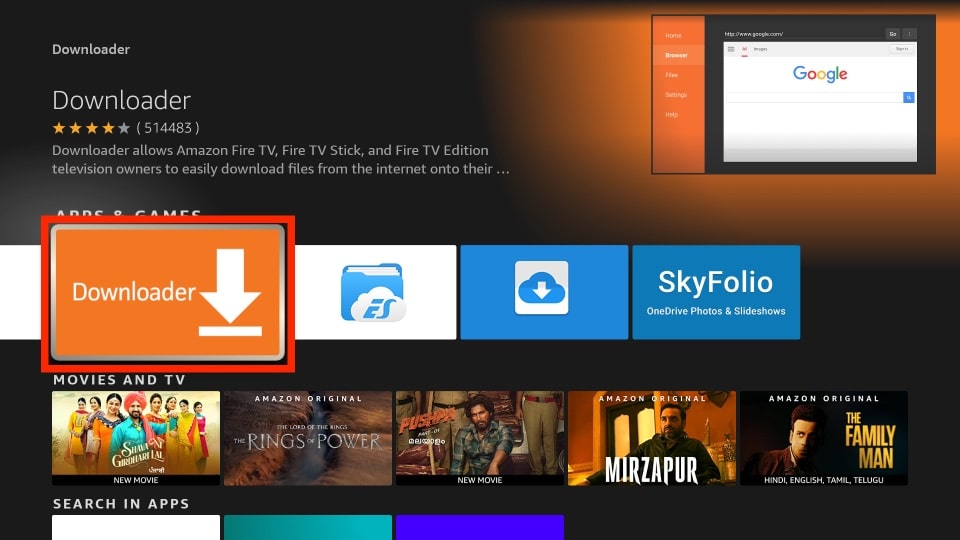Select the teal tile under Search in Apps
The image size is (960, 540).
tap(307, 528)
